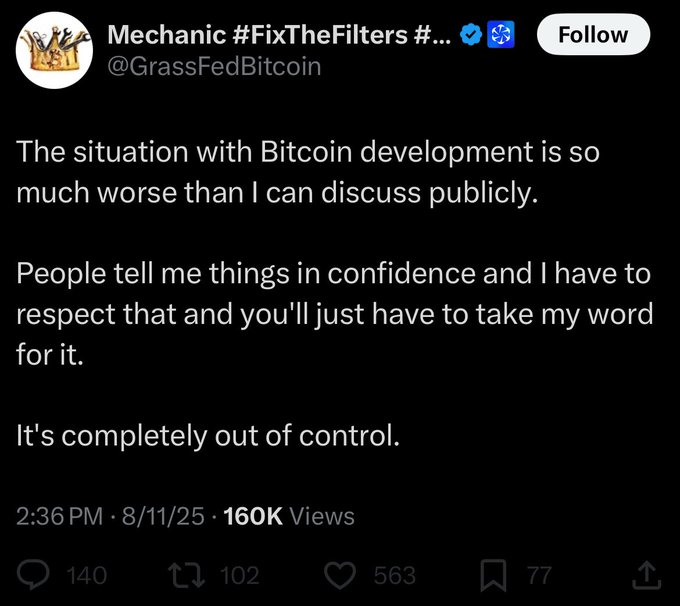Image resolution: width=680 pixels, height=606 pixels.
Task: Click the blue verified checkmark badge
Action: point(470,36)
